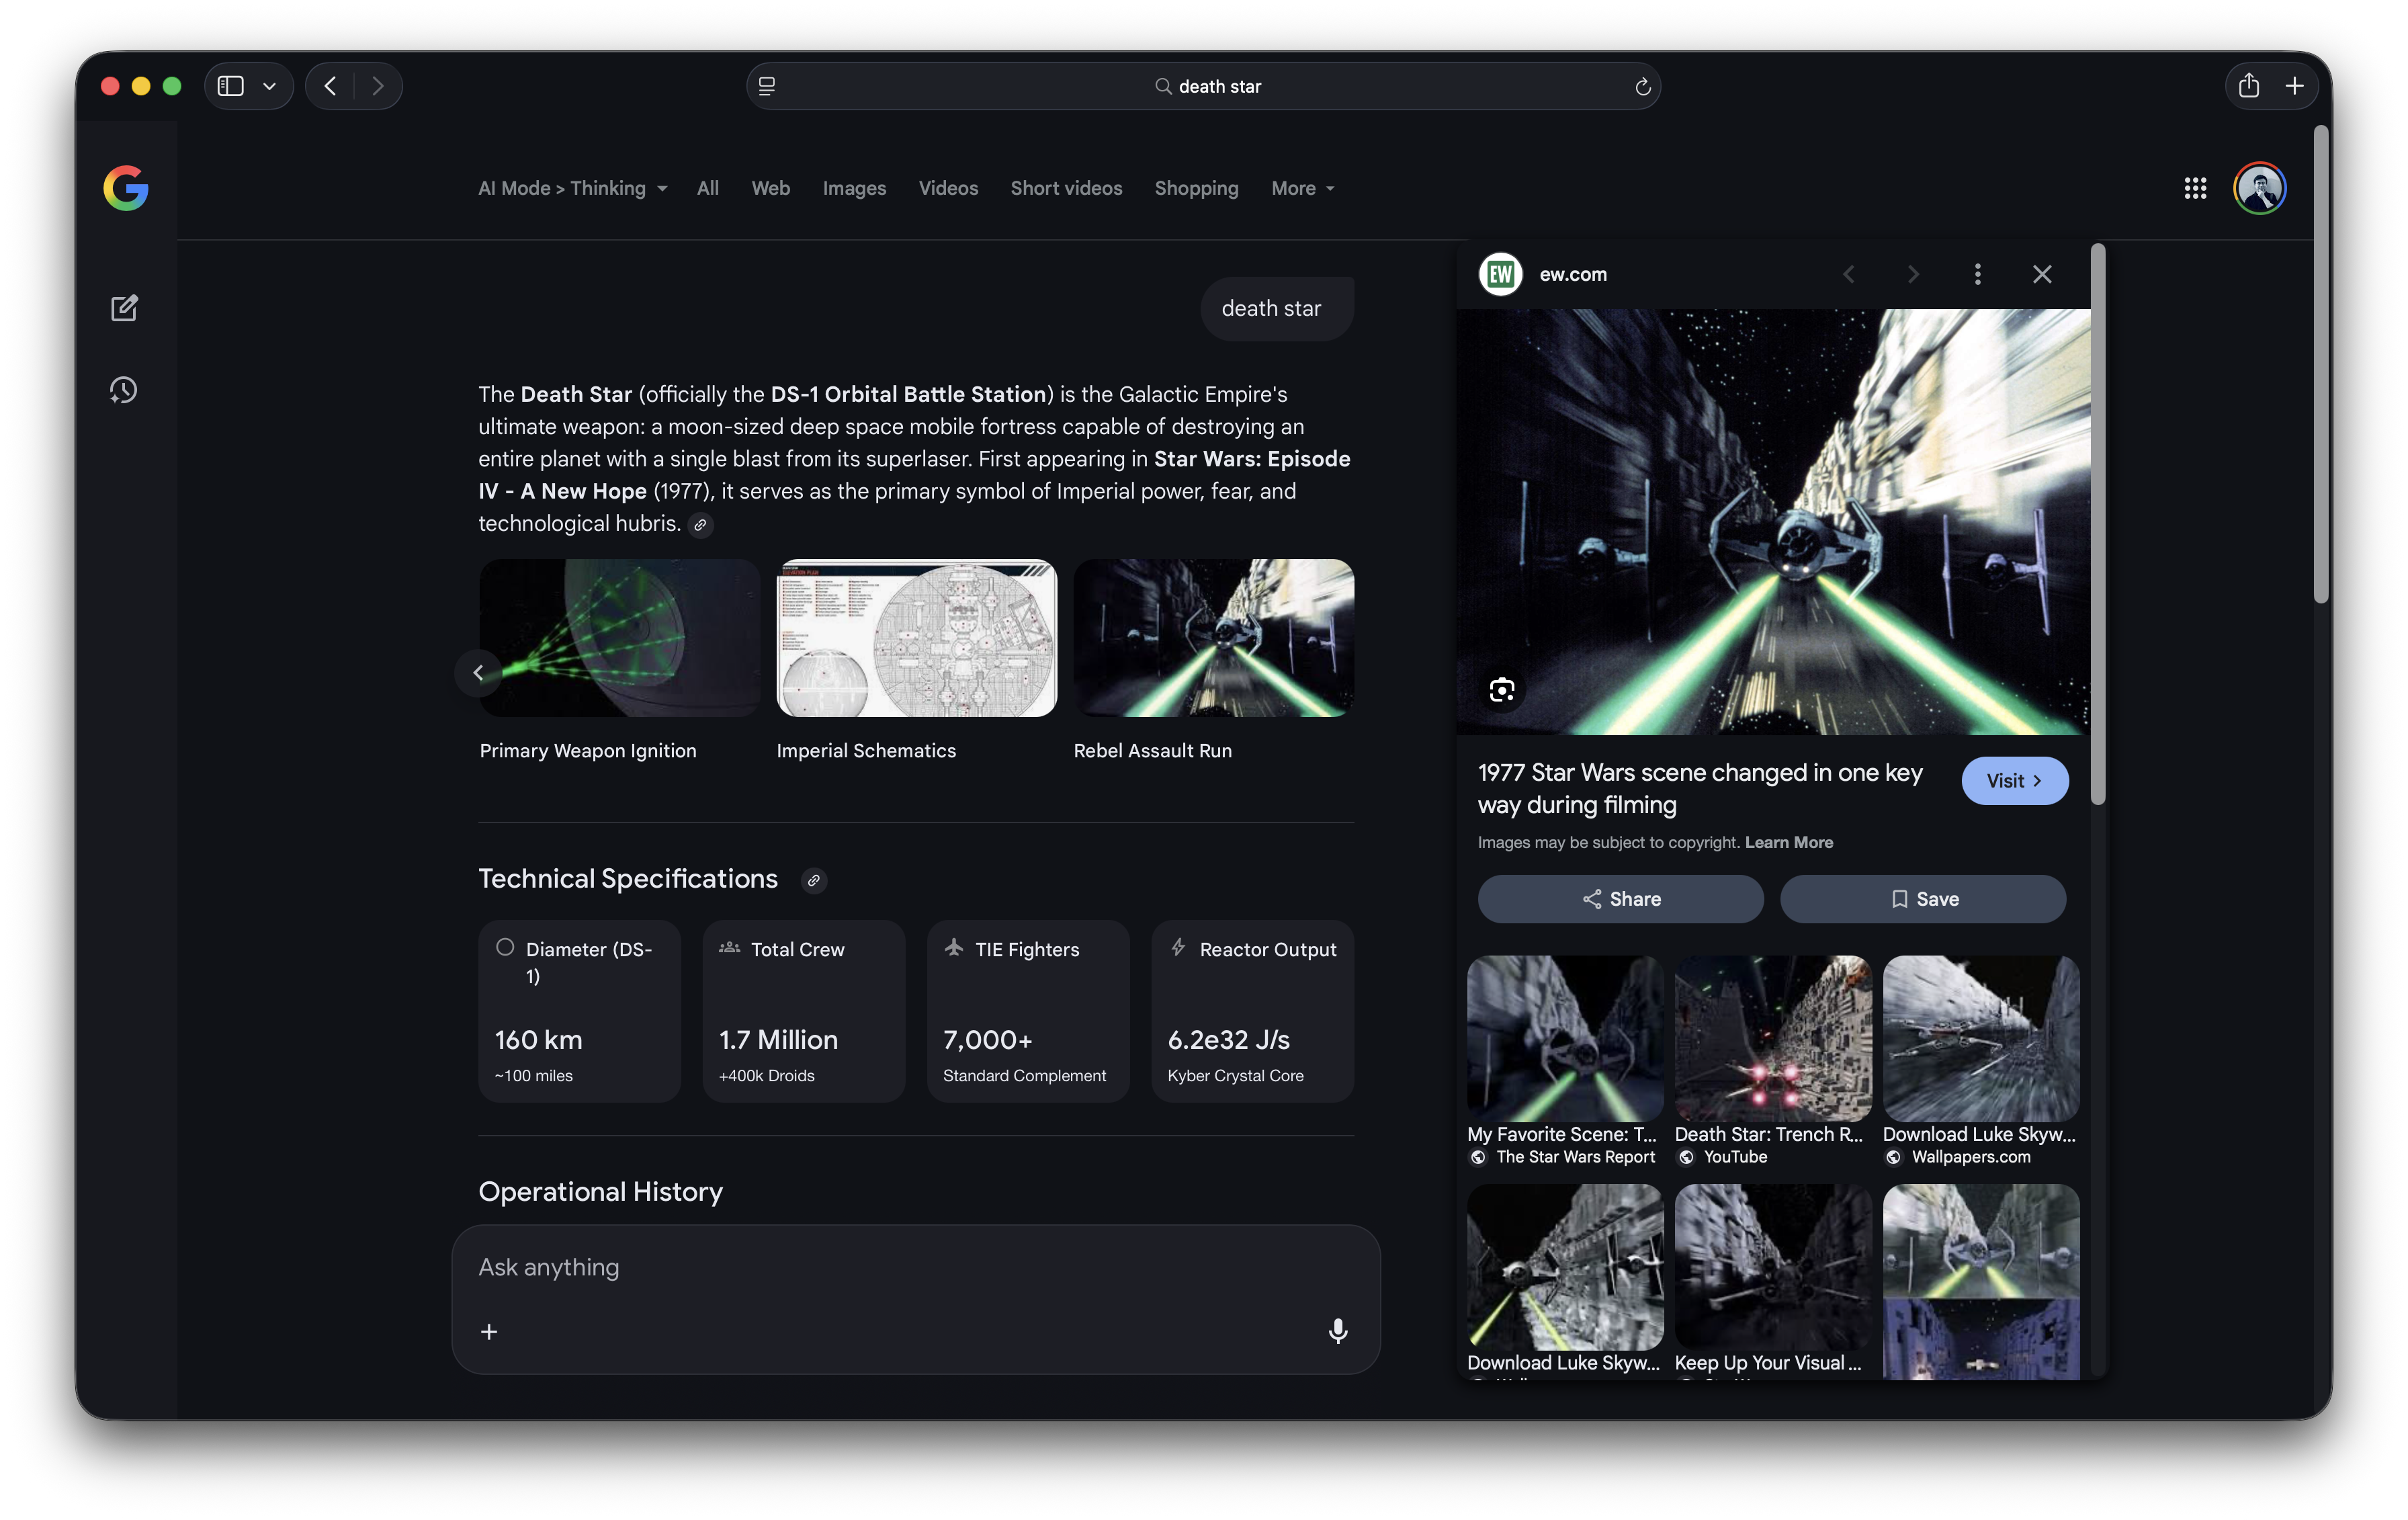Image resolution: width=2408 pixels, height=1520 pixels.
Task: Click the Operational History heading
Action: (600, 1192)
